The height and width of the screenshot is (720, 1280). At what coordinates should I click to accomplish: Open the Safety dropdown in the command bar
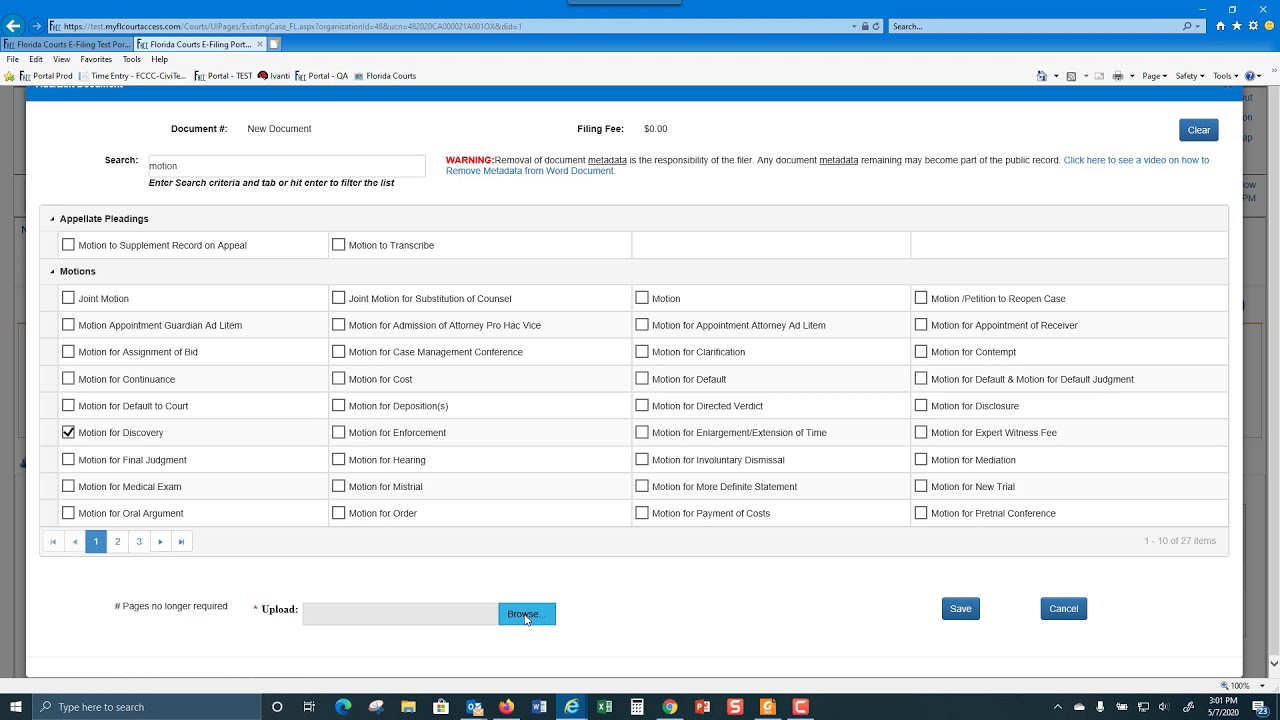[1189, 76]
